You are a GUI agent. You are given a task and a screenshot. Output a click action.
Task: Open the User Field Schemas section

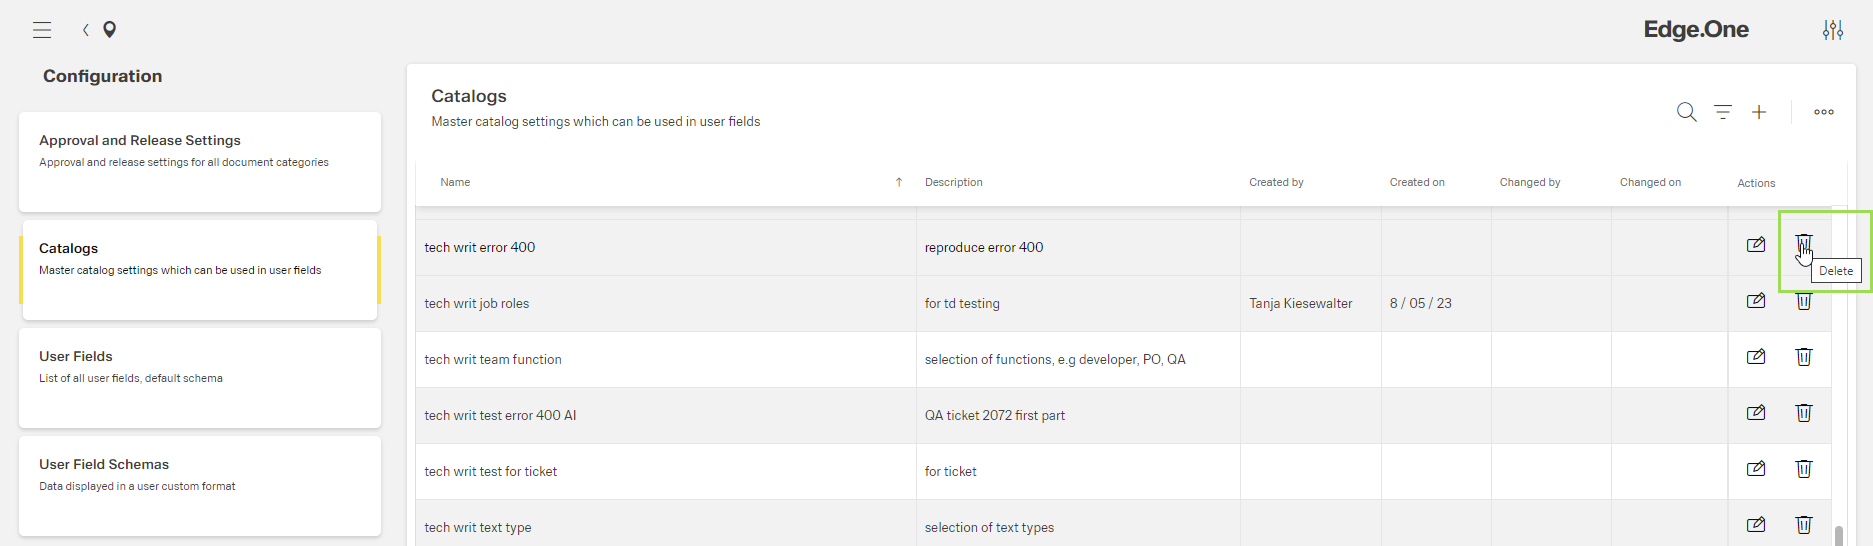pyautogui.click(x=200, y=485)
